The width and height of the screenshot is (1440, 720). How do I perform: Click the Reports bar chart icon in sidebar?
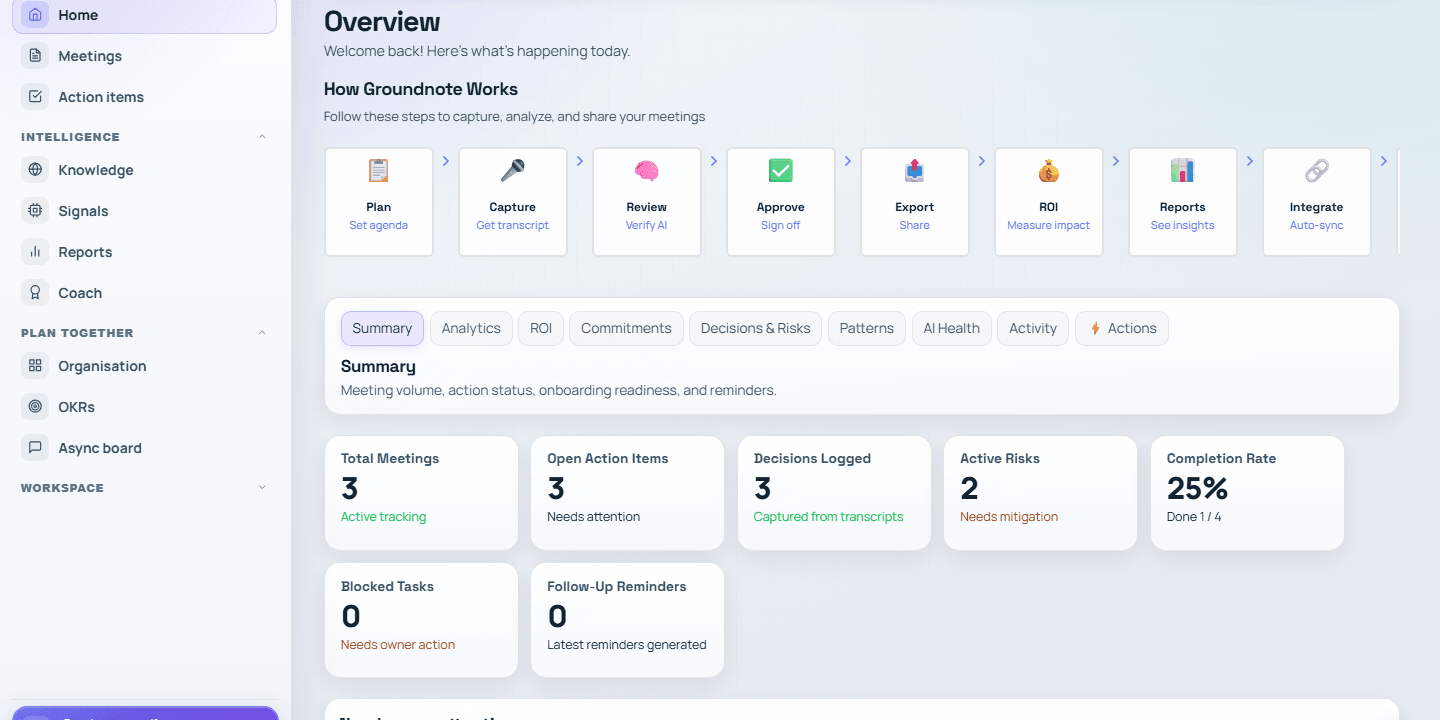[x=35, y=252]
